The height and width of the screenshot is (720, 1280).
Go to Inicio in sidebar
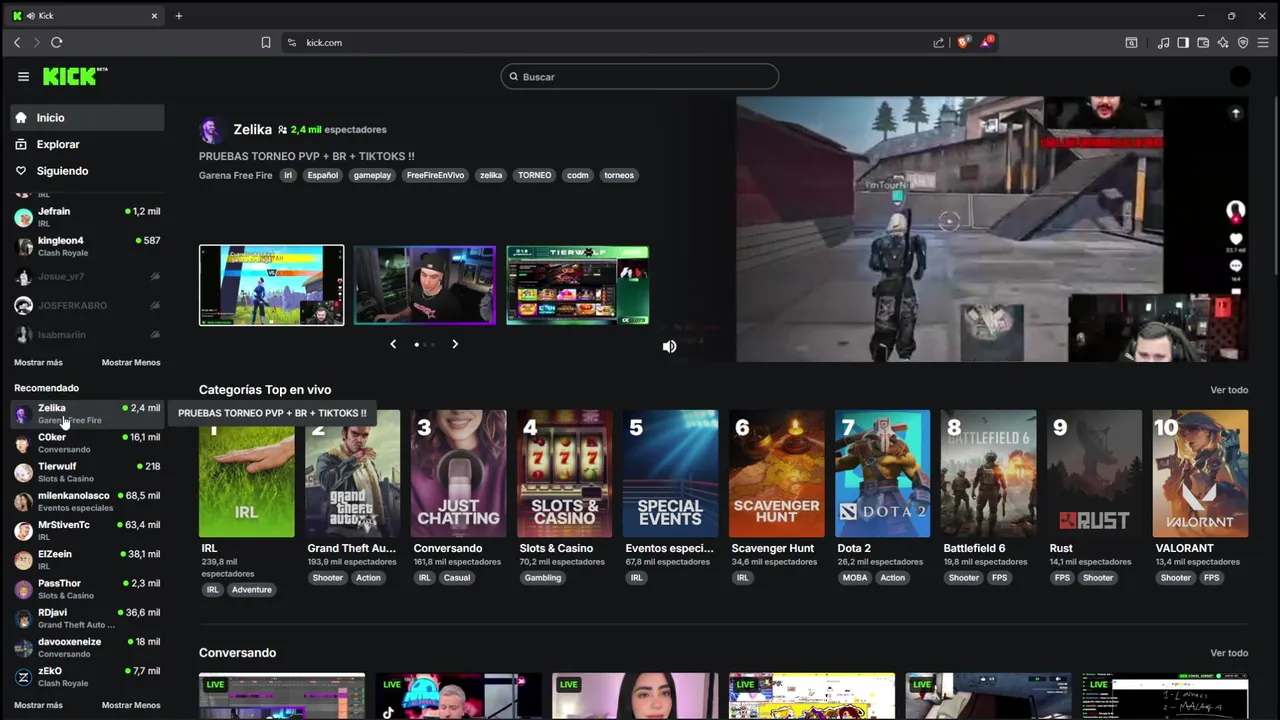pyautogui.click(x=88, y=118)
